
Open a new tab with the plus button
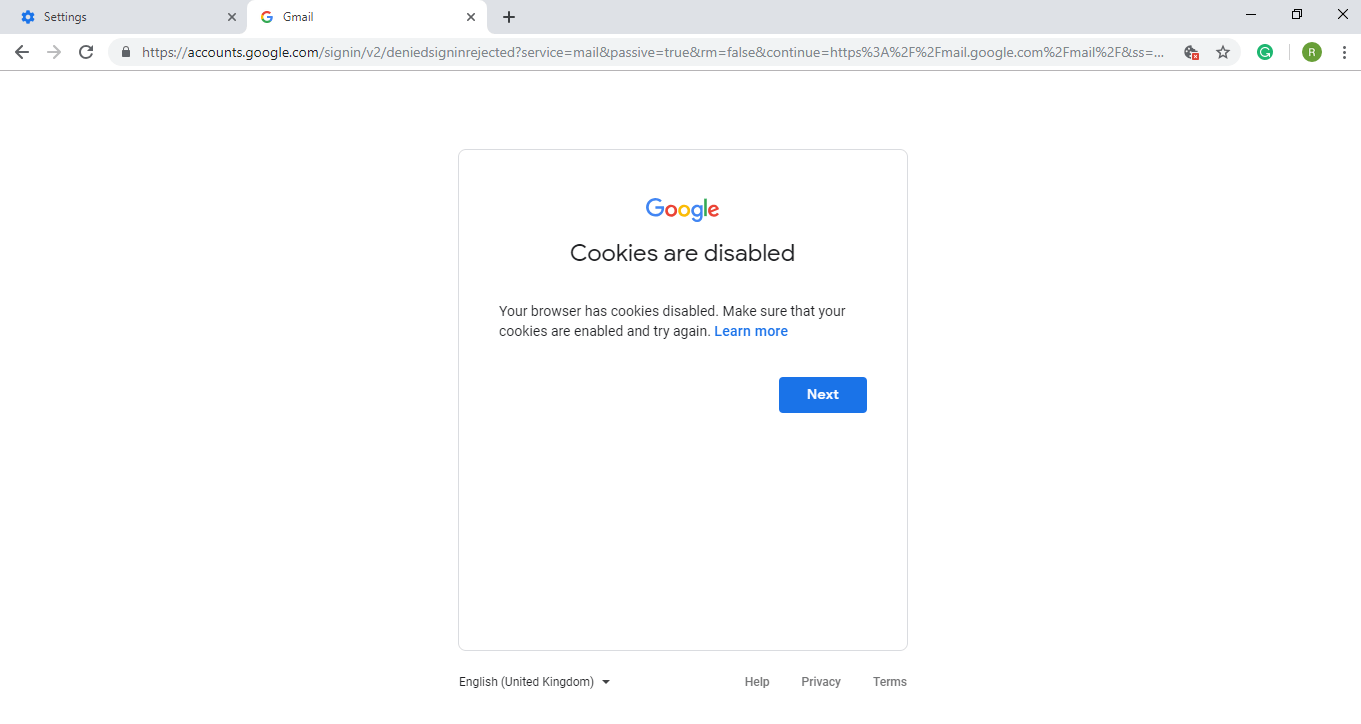pos(509,17)
